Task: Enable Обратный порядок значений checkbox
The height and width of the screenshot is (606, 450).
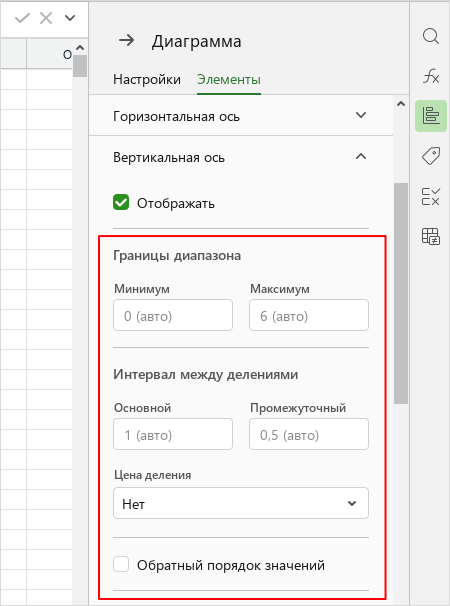Action: pos(121,564)
